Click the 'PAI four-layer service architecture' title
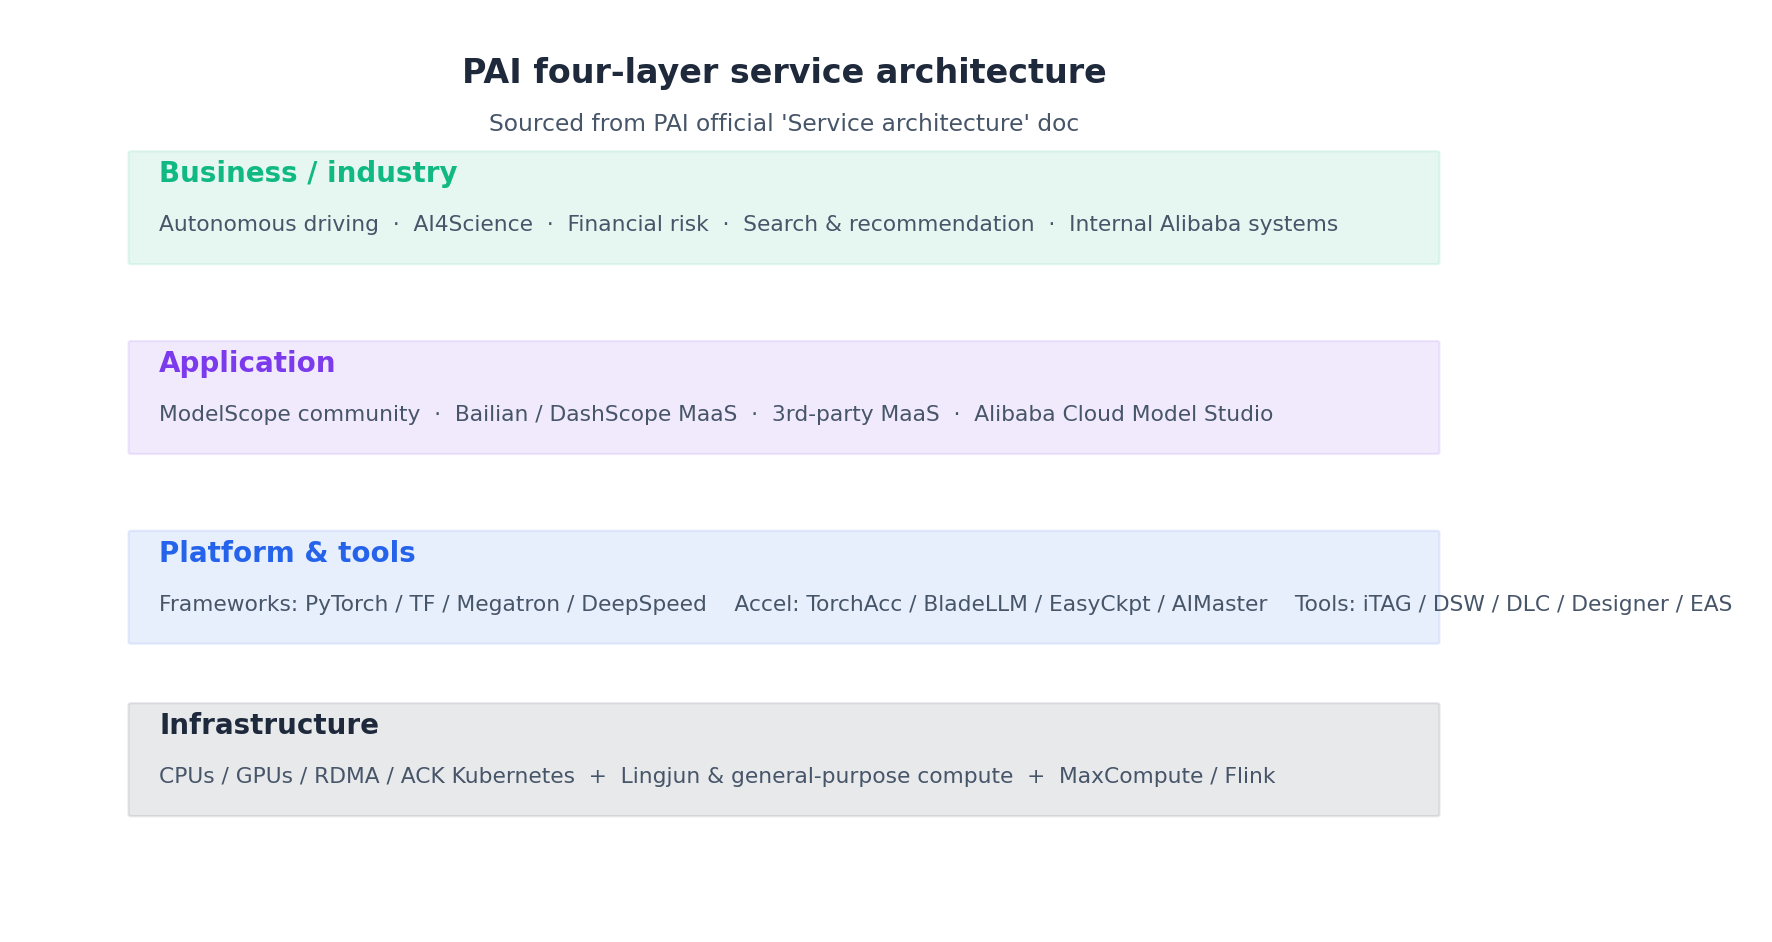The height and width of the screenshot is (942, 1772). [x=784, y=73]
